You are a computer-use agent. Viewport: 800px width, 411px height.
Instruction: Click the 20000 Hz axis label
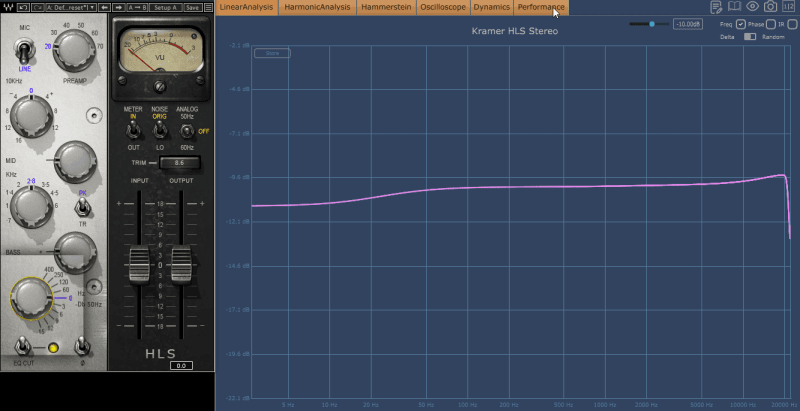point(784,405)
